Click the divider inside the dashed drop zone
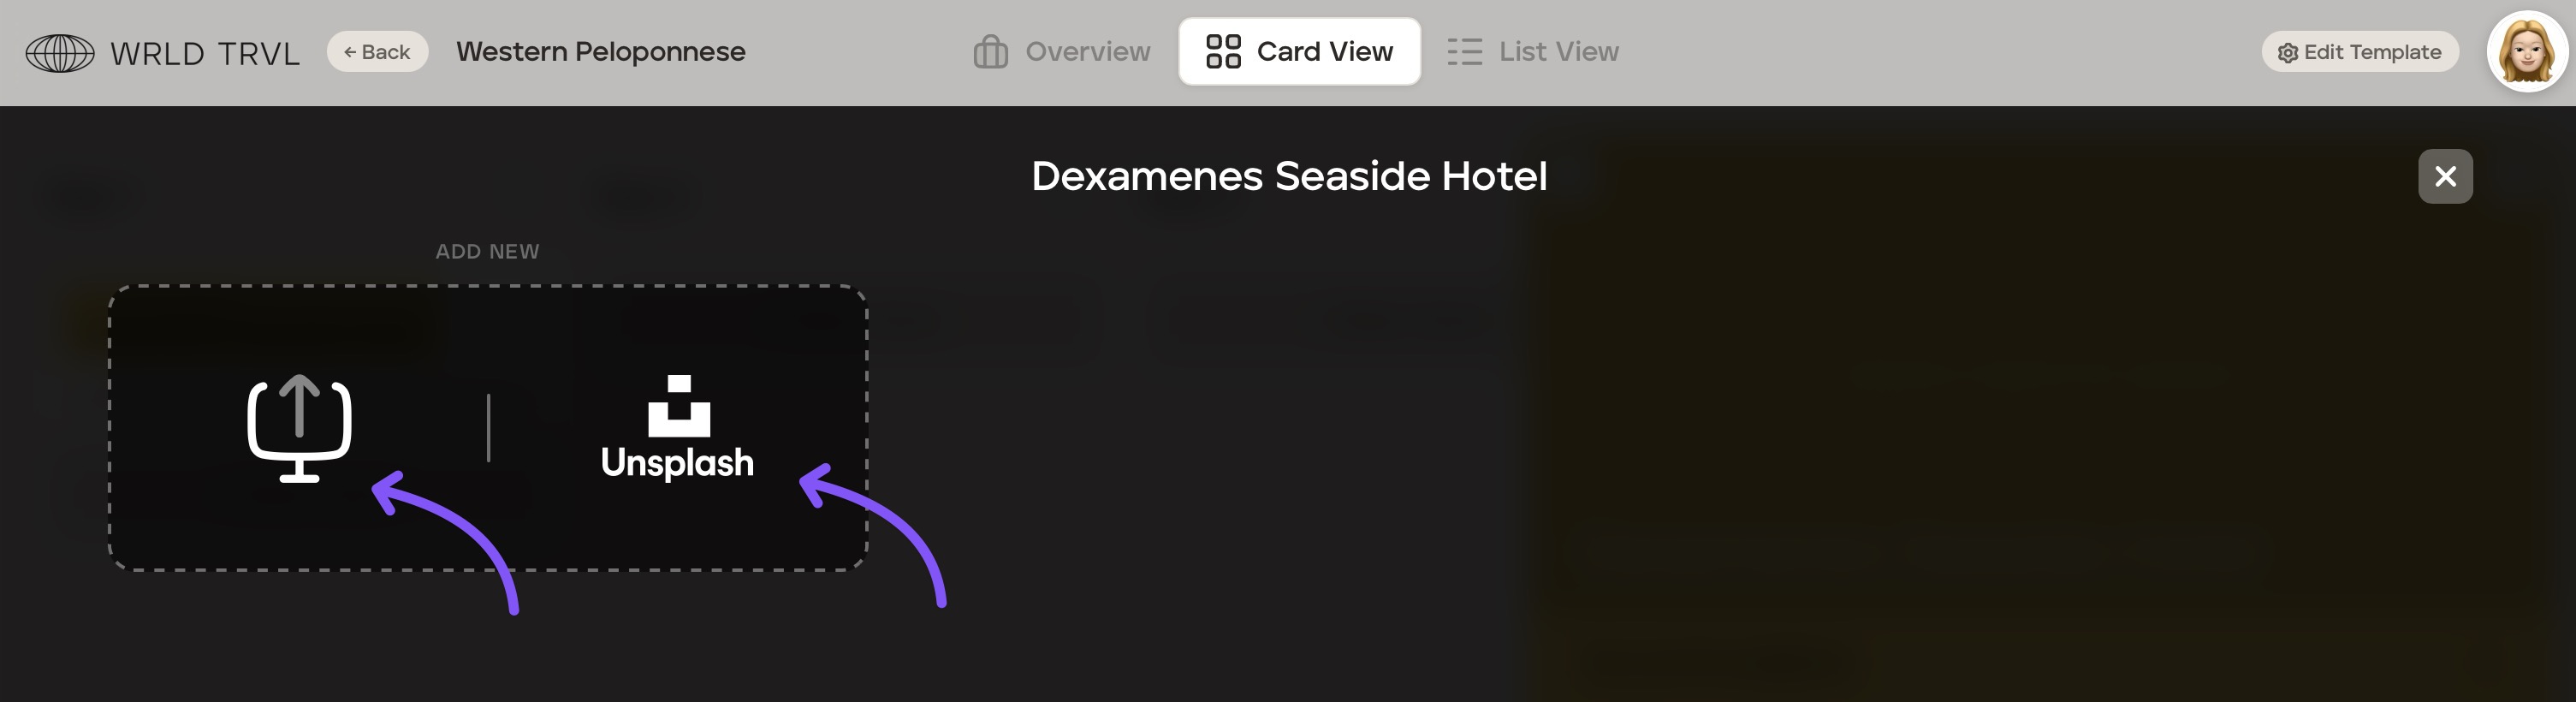The image size is (2576, 702). coord(488,428)
